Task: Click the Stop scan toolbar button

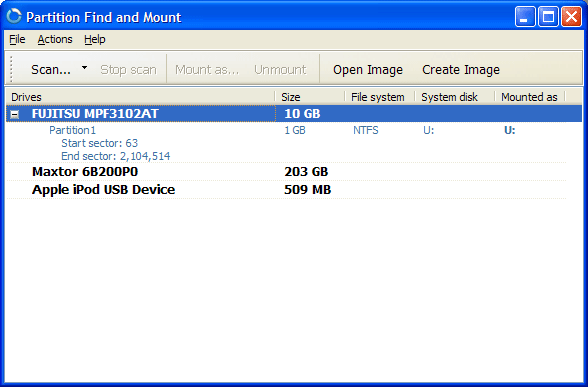Action: tap(128, 70)
